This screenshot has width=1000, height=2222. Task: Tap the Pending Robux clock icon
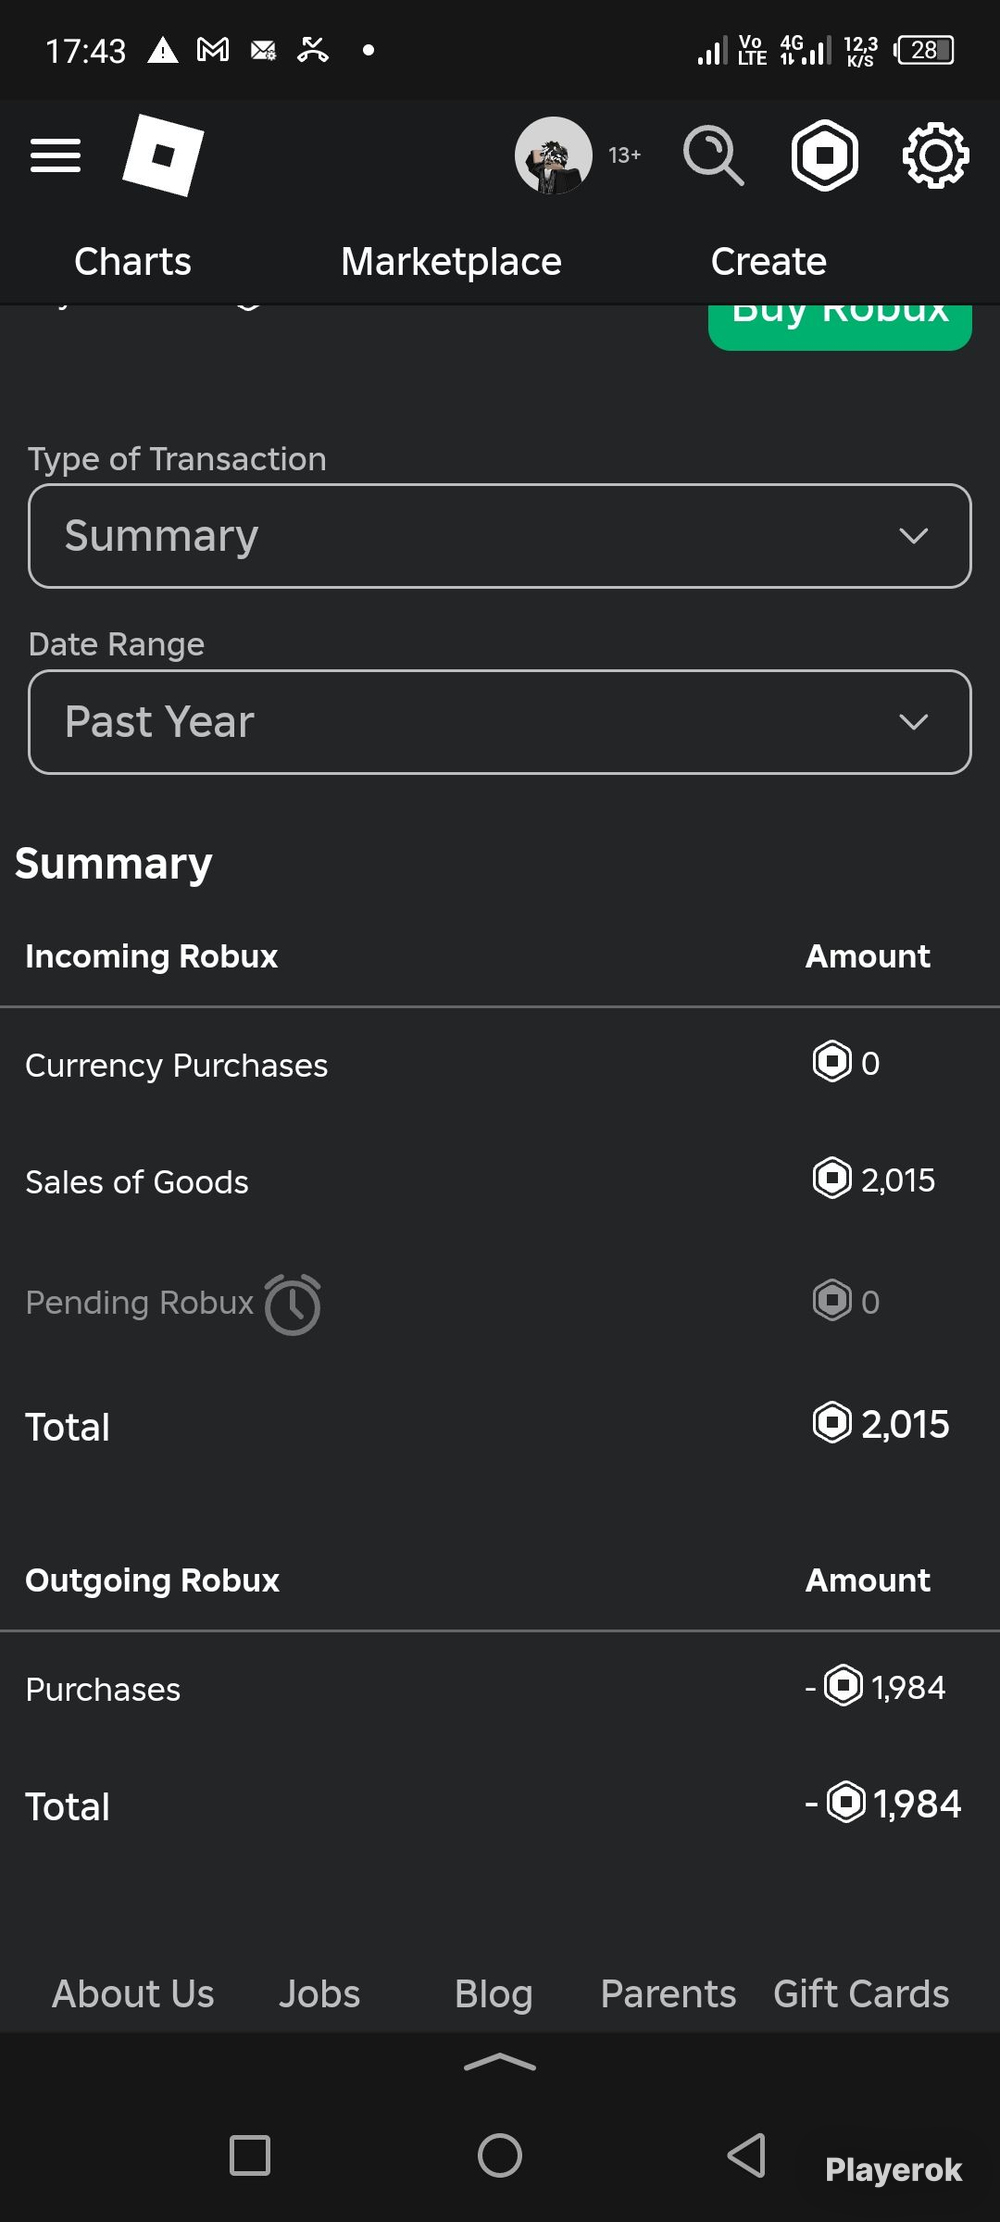[x=293, y=1304]
